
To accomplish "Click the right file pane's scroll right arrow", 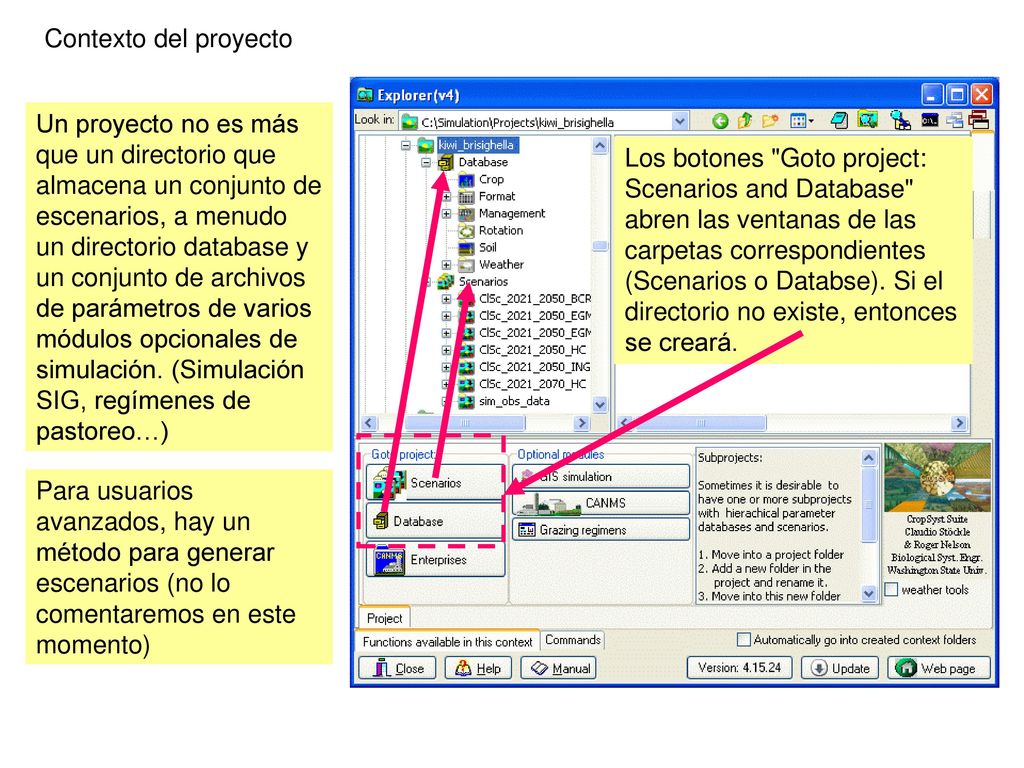I will coord(959,423).
